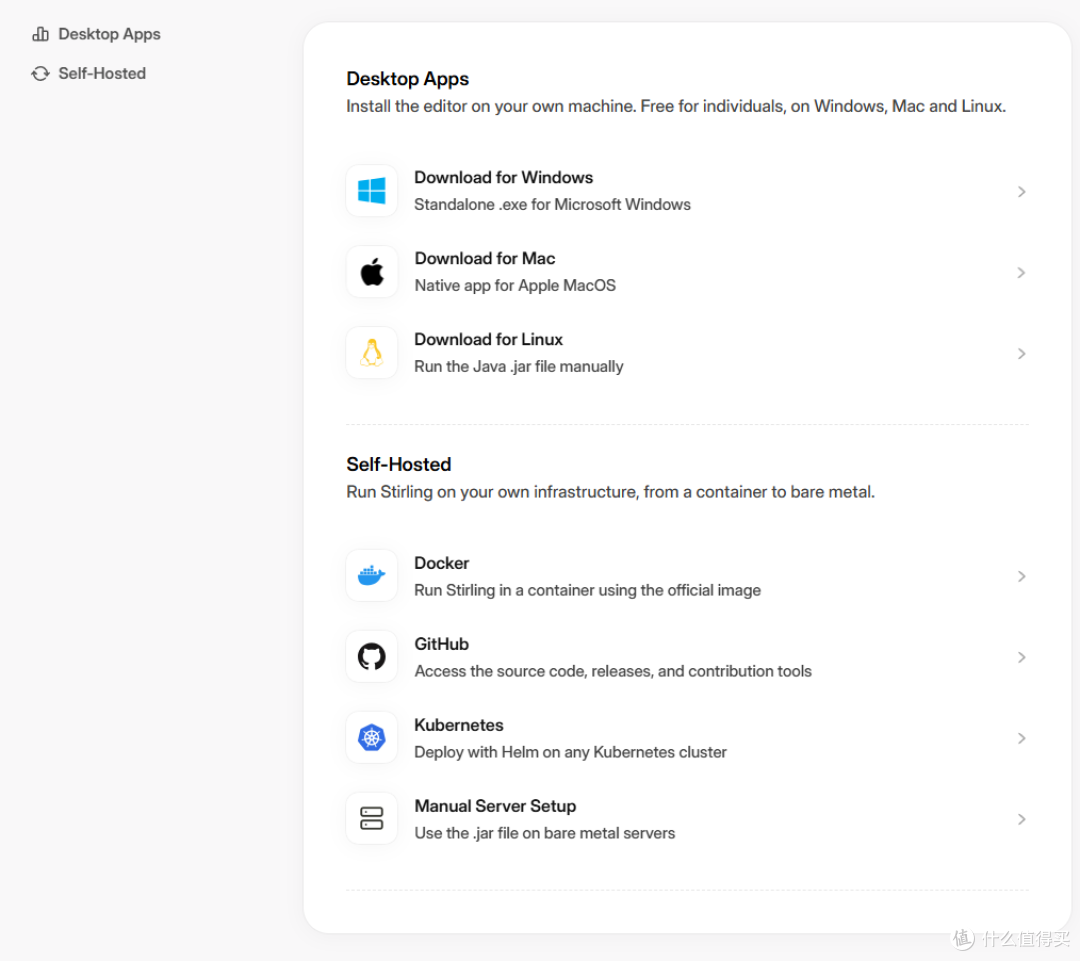Viewport: 1080px width, 961px height.
Task: Open the chevron on the Kubernetes row
Action: (x=1021, y=738)
